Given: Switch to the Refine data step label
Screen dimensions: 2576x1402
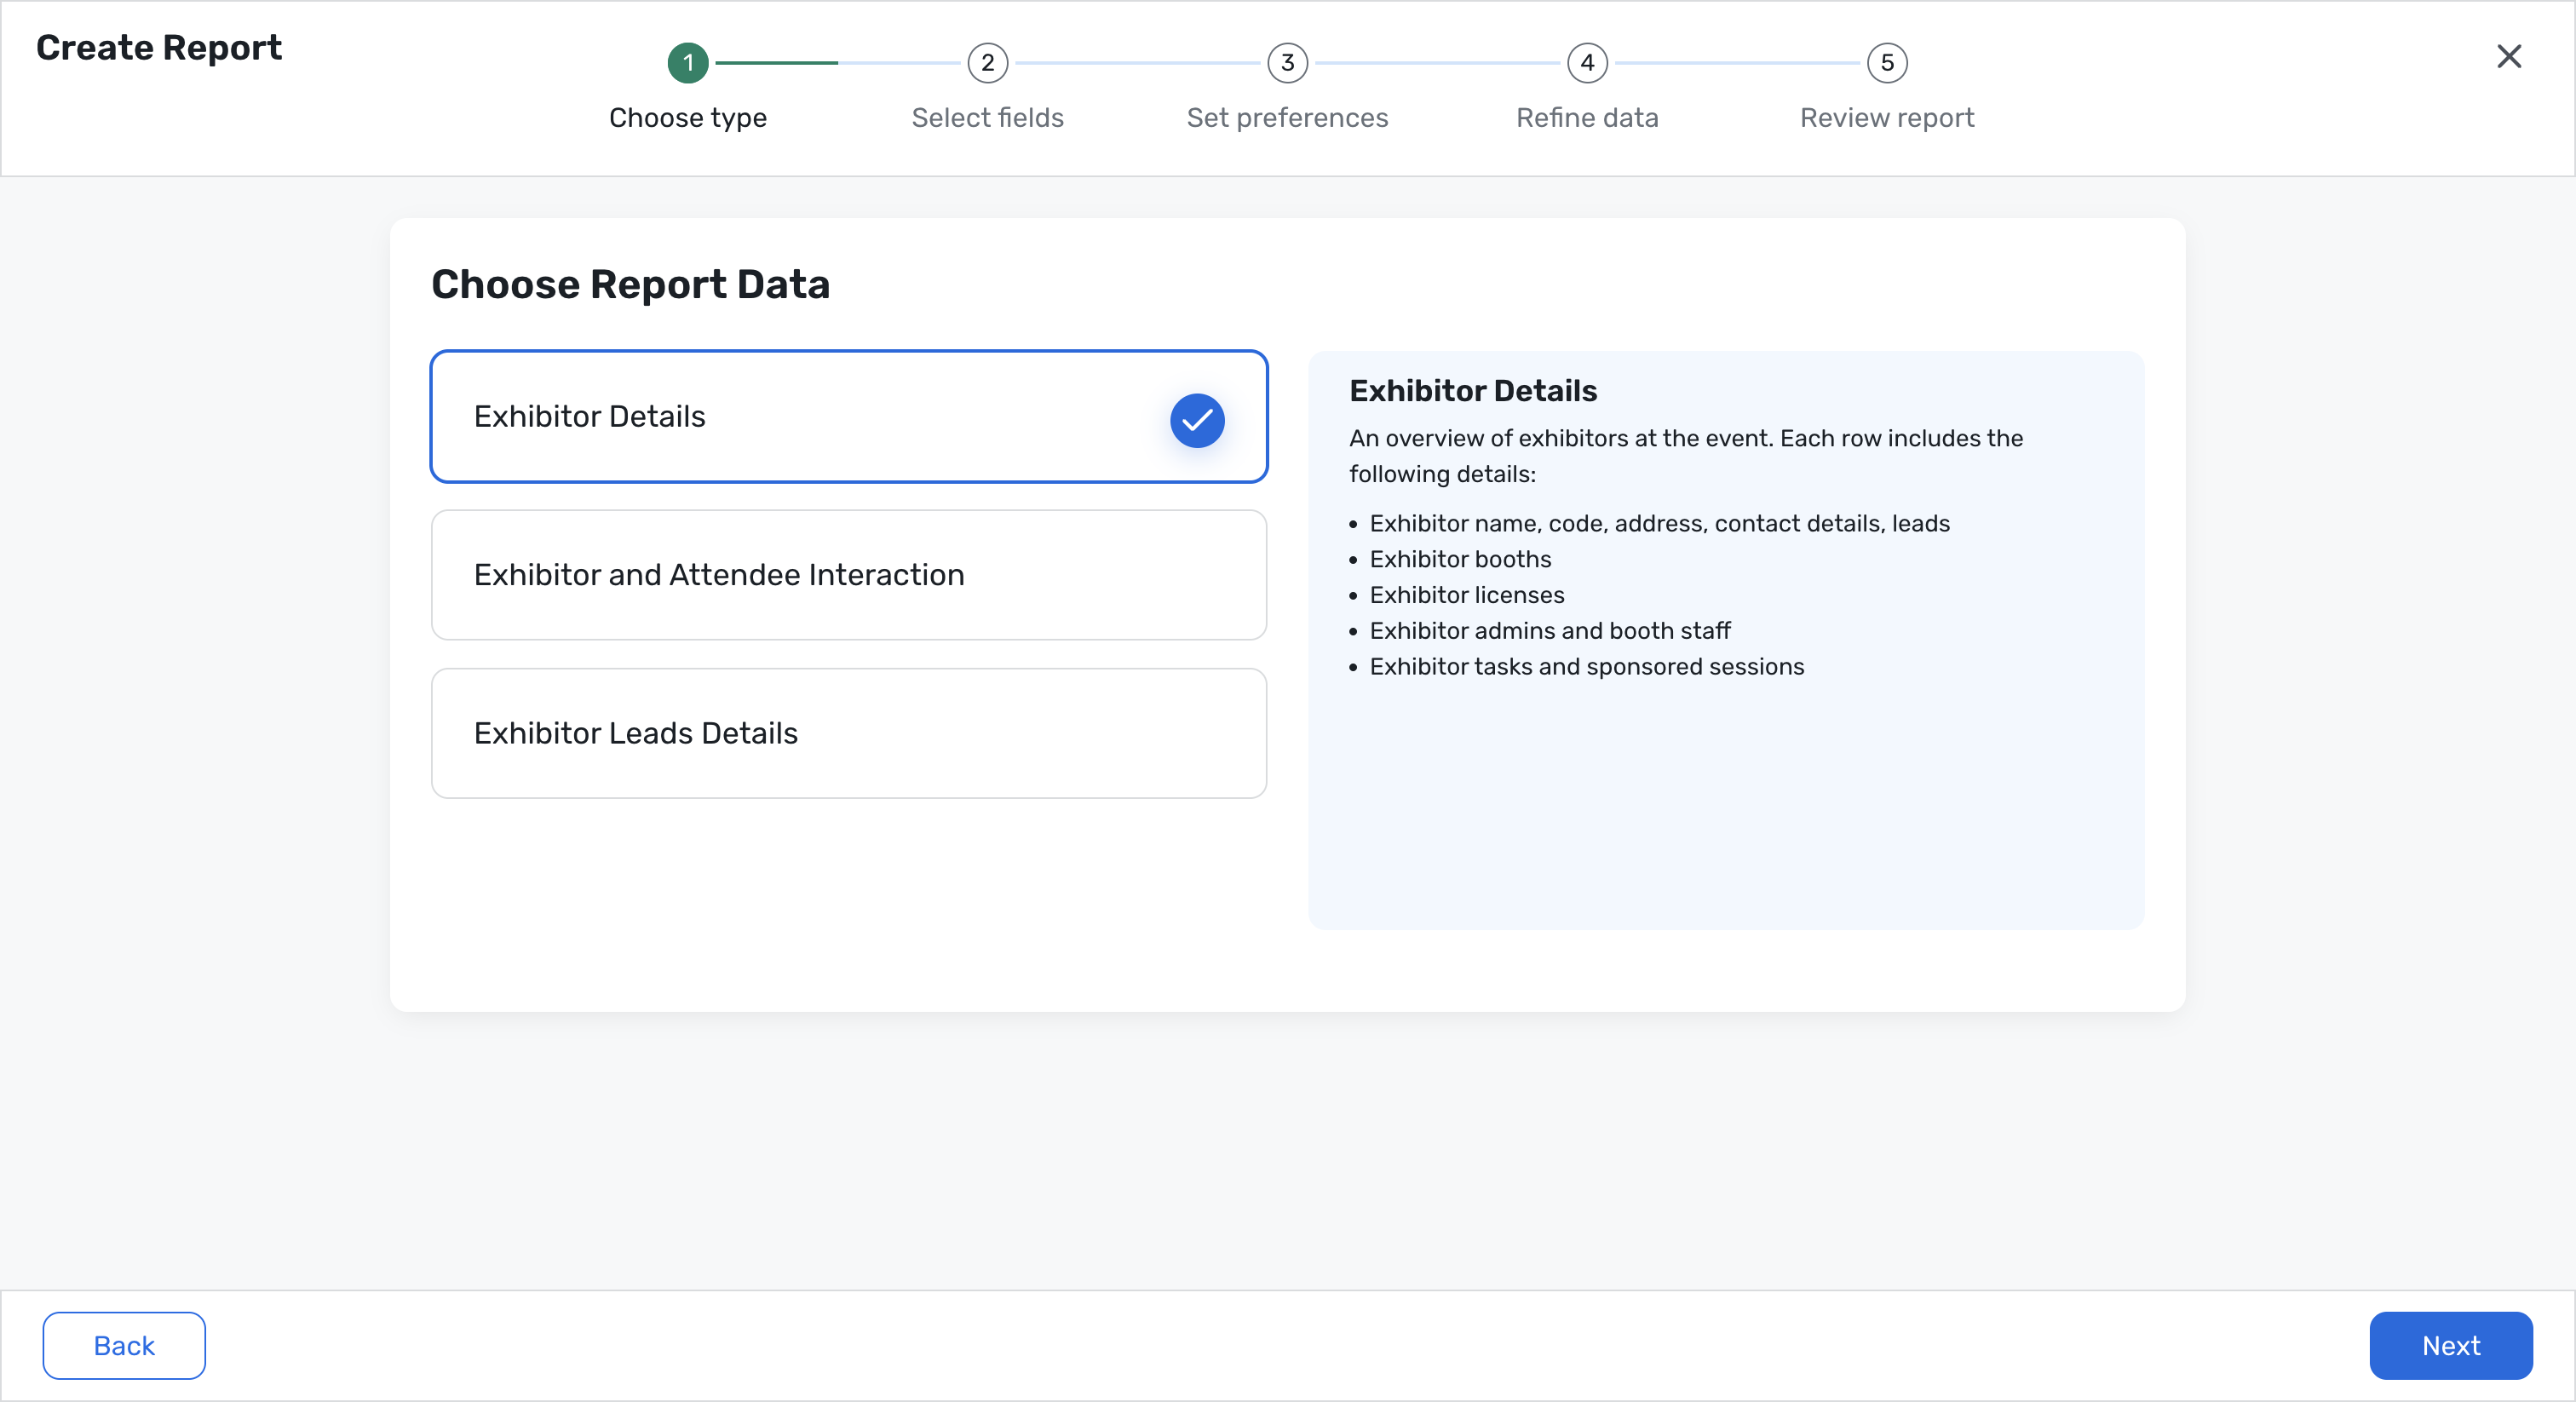Looking at the screenshot, I should (x=1587, y=118).
